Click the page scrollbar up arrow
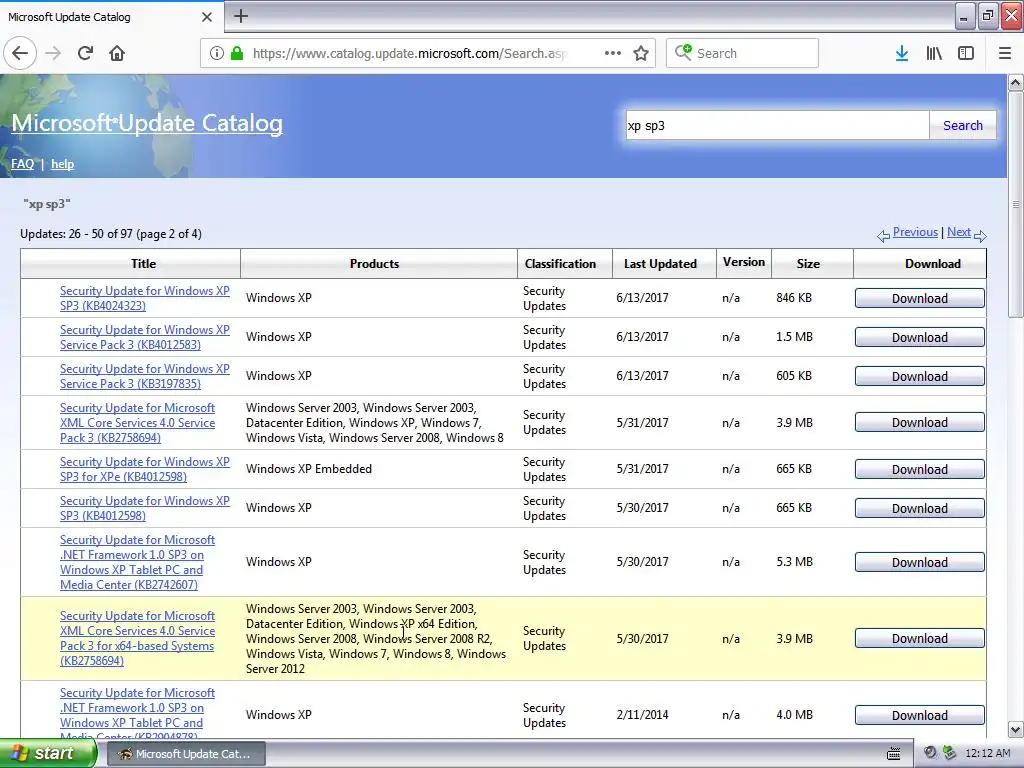This screenshot has height=768, width=1024. [x=1016, y=82]
